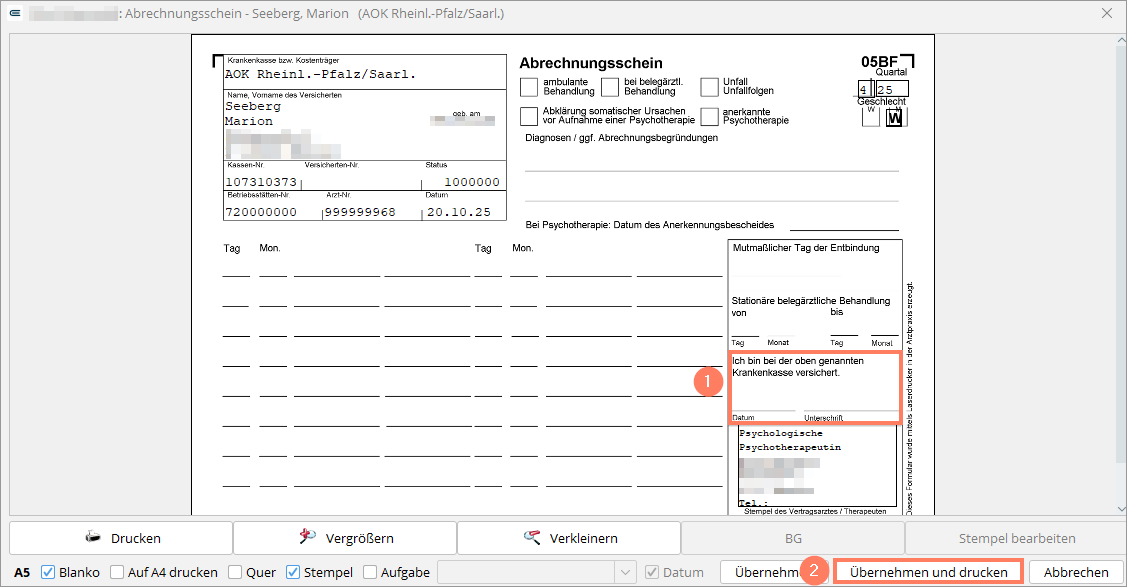
Task: Click the Drucken printer button
Action: [x=121, y=538]
